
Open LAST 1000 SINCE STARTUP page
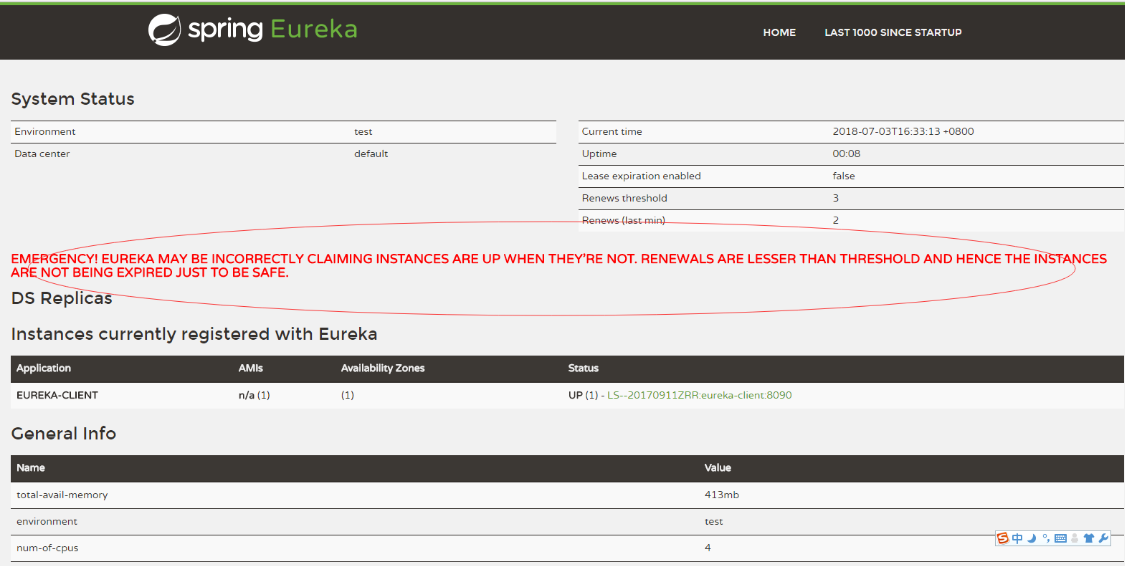tap(893, 32)
